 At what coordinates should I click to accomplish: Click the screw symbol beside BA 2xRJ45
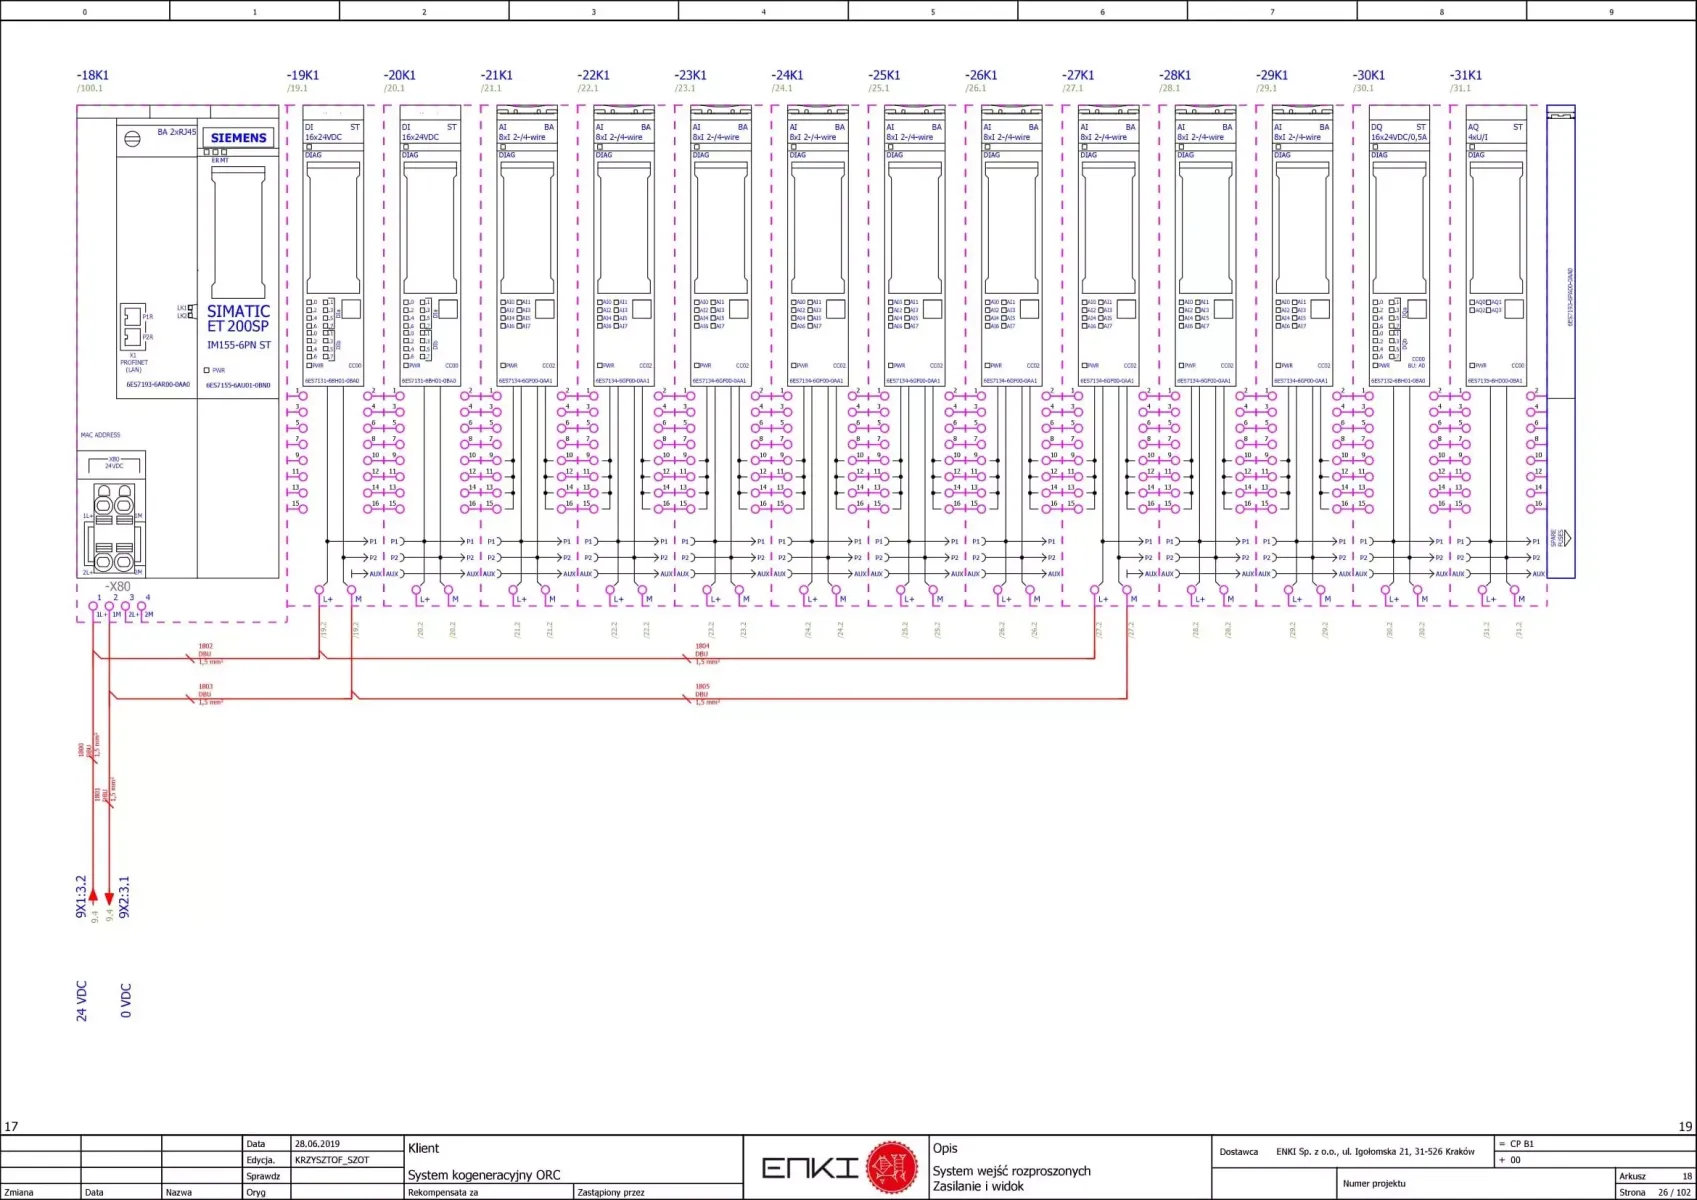132,139
